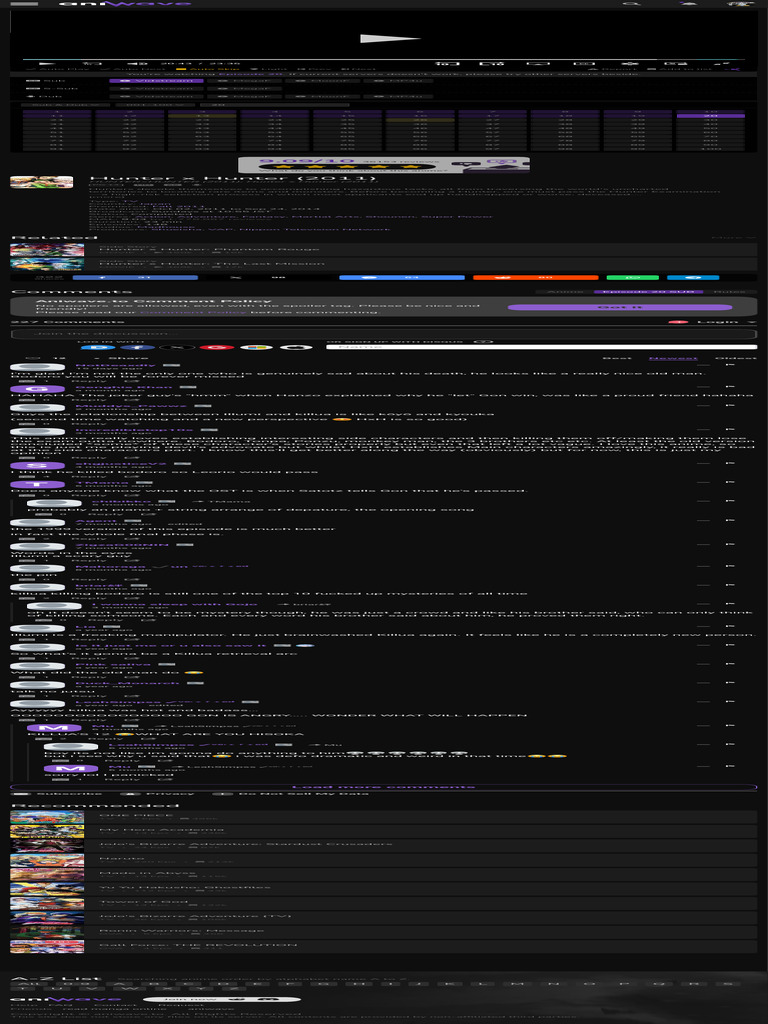Open the Share dropdown above comments
Image resolution: width=768 pixels, height=1024 pixels.
[123, 358]
